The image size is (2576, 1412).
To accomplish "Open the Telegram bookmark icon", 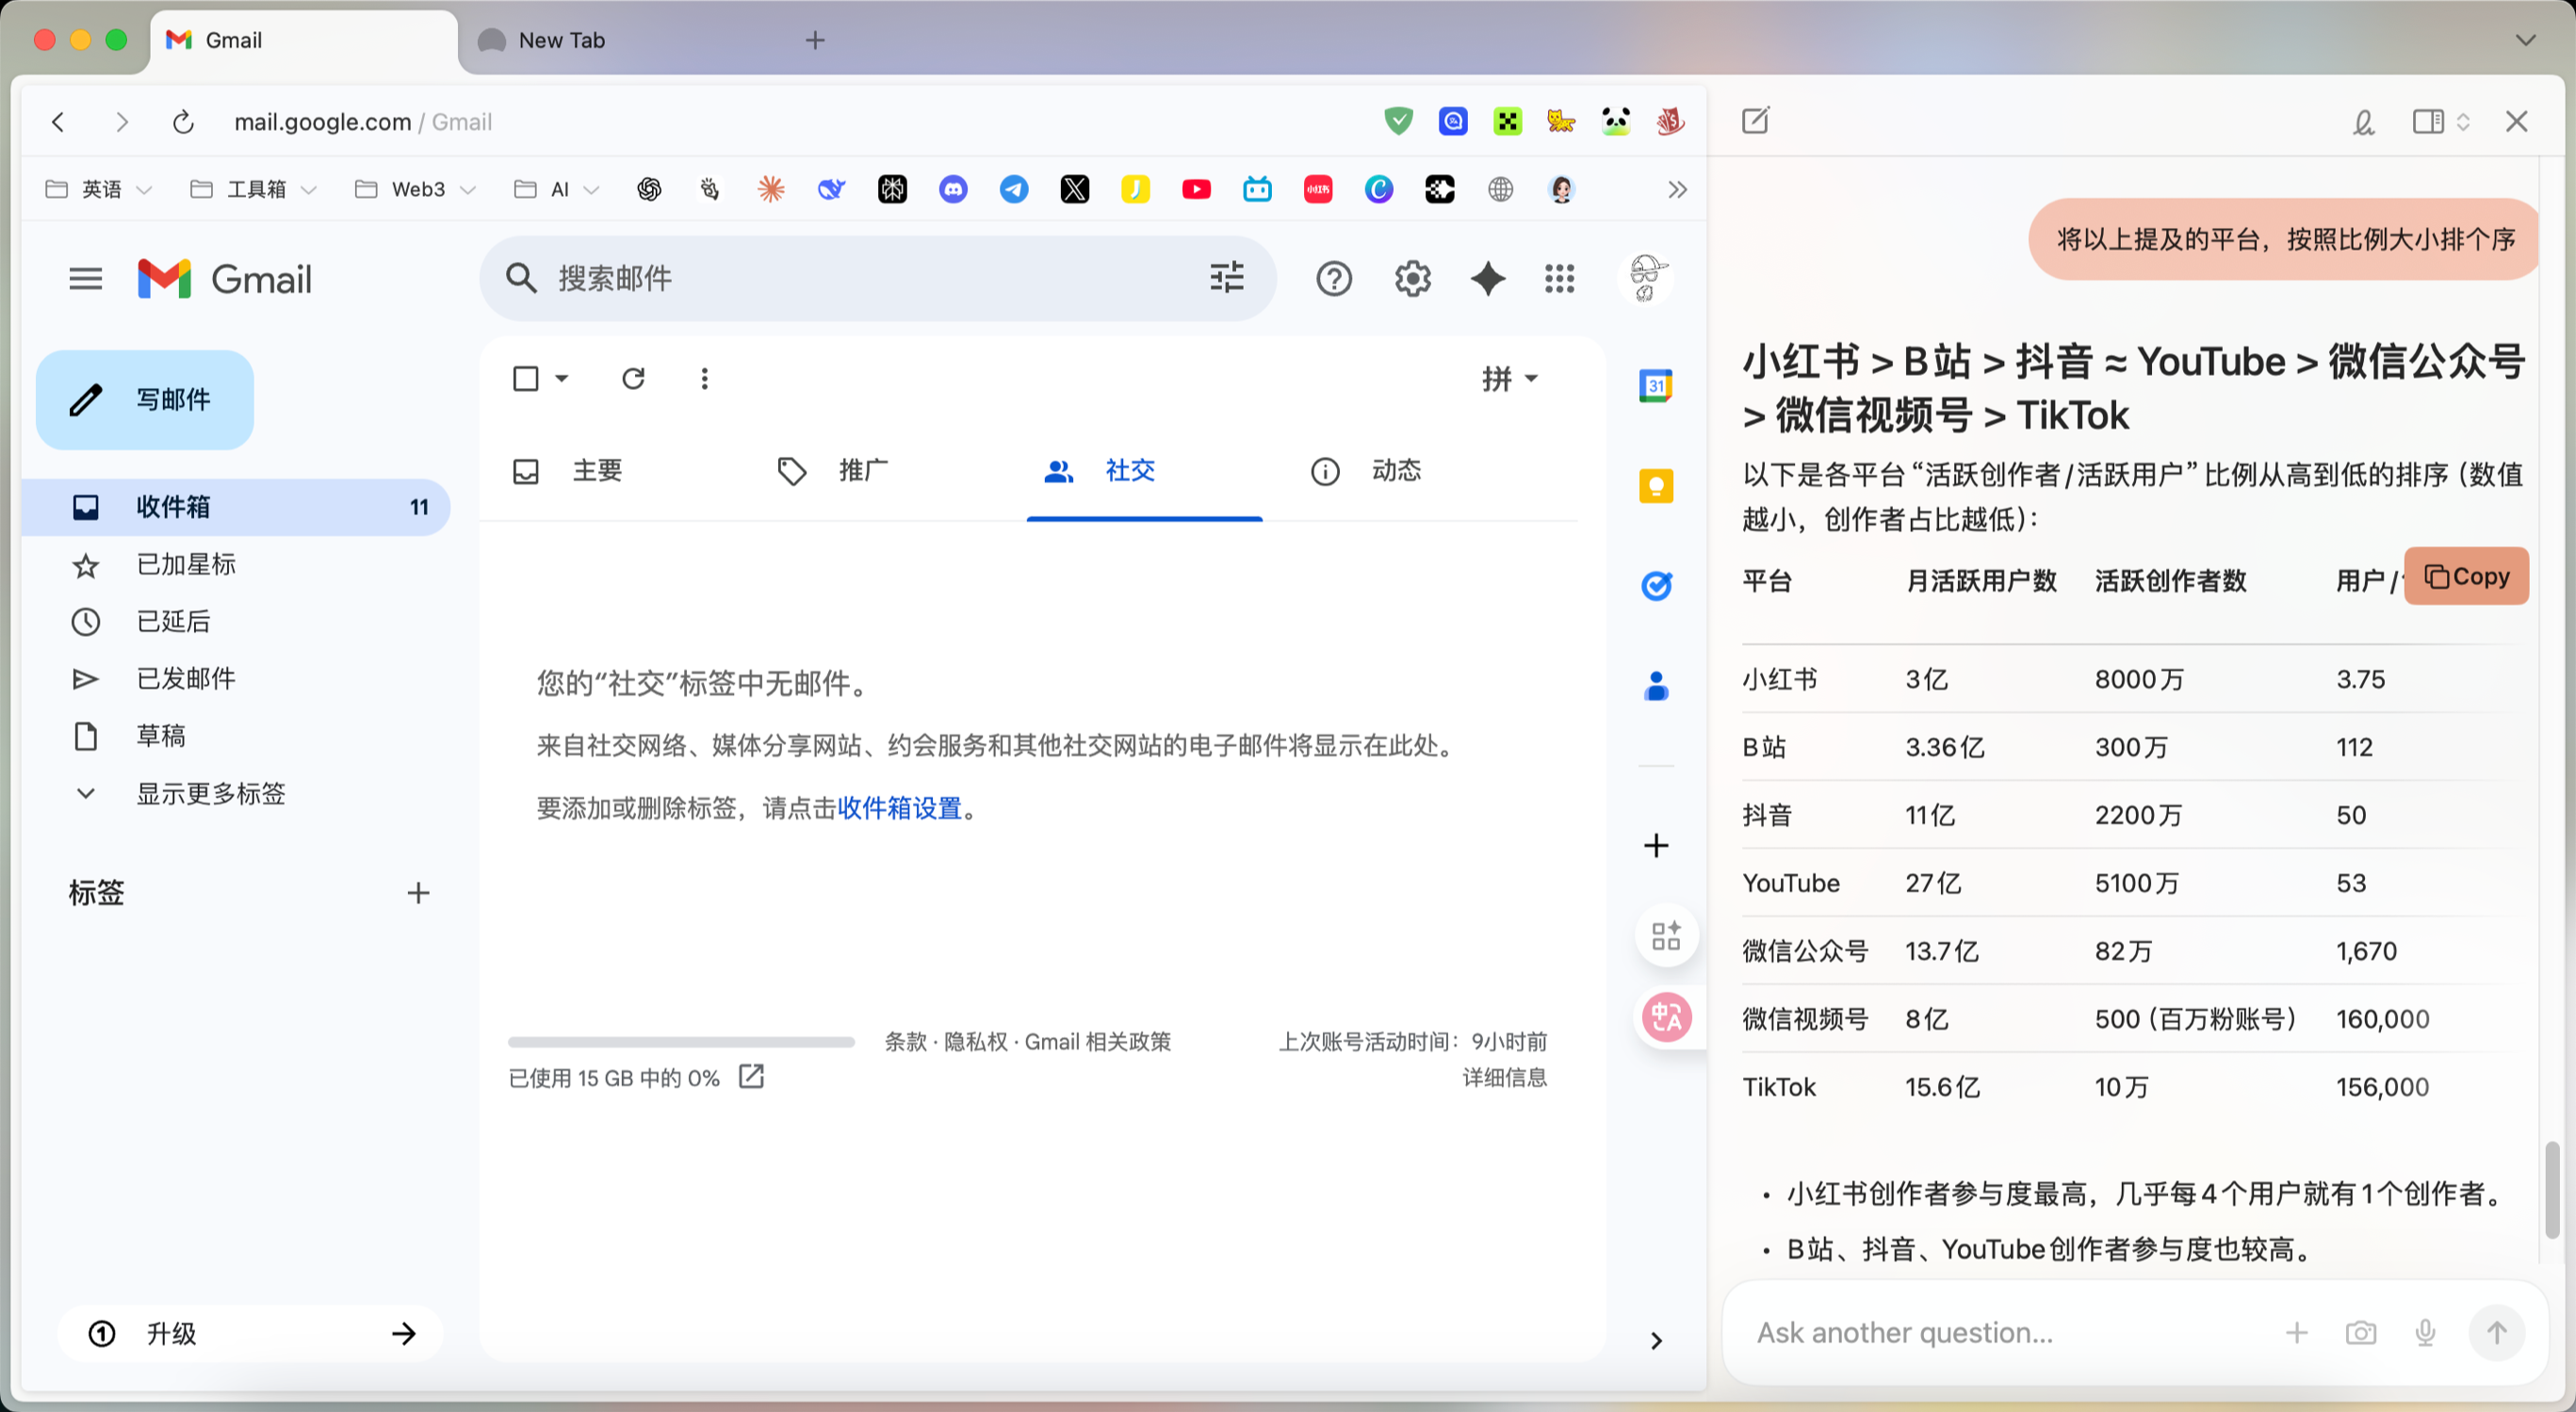I will coord(1014,189).
